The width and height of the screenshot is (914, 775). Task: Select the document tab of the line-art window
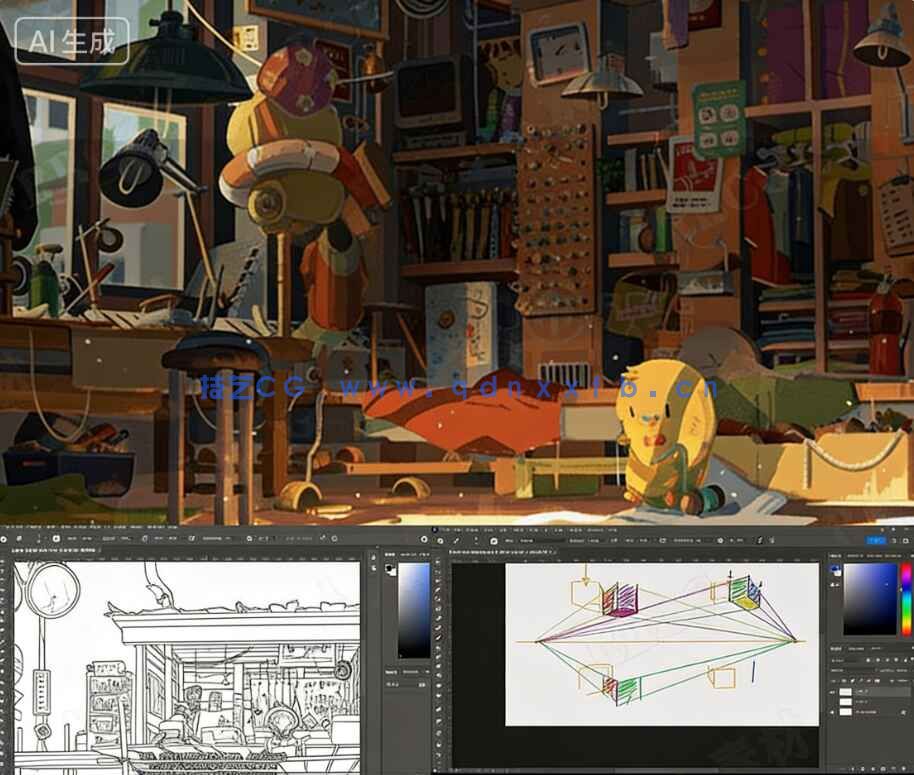pyautogui.click(x=55, y=551)
